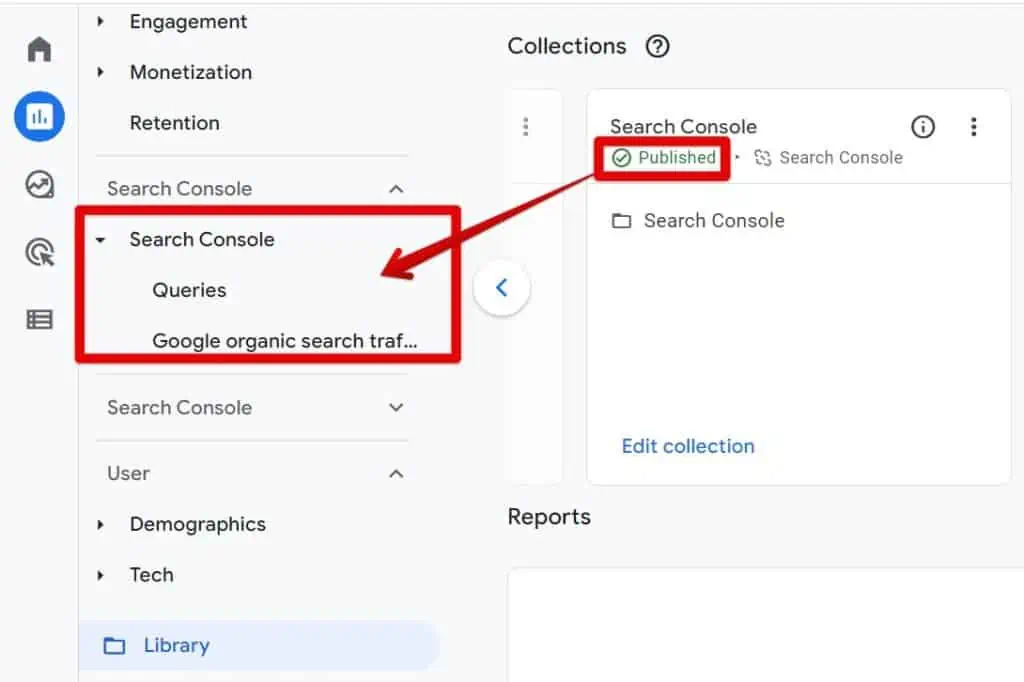
Task: Click the folder icon next to Search Console
Action: (x=622, y=220)
